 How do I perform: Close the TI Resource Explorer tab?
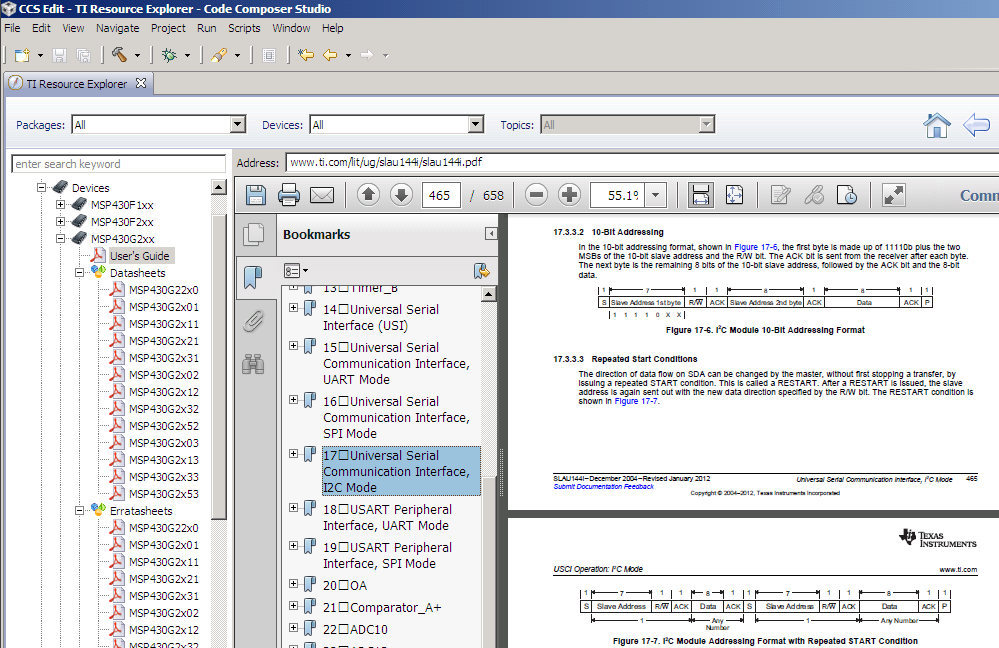pyautogui.click(x=141, y=83)
